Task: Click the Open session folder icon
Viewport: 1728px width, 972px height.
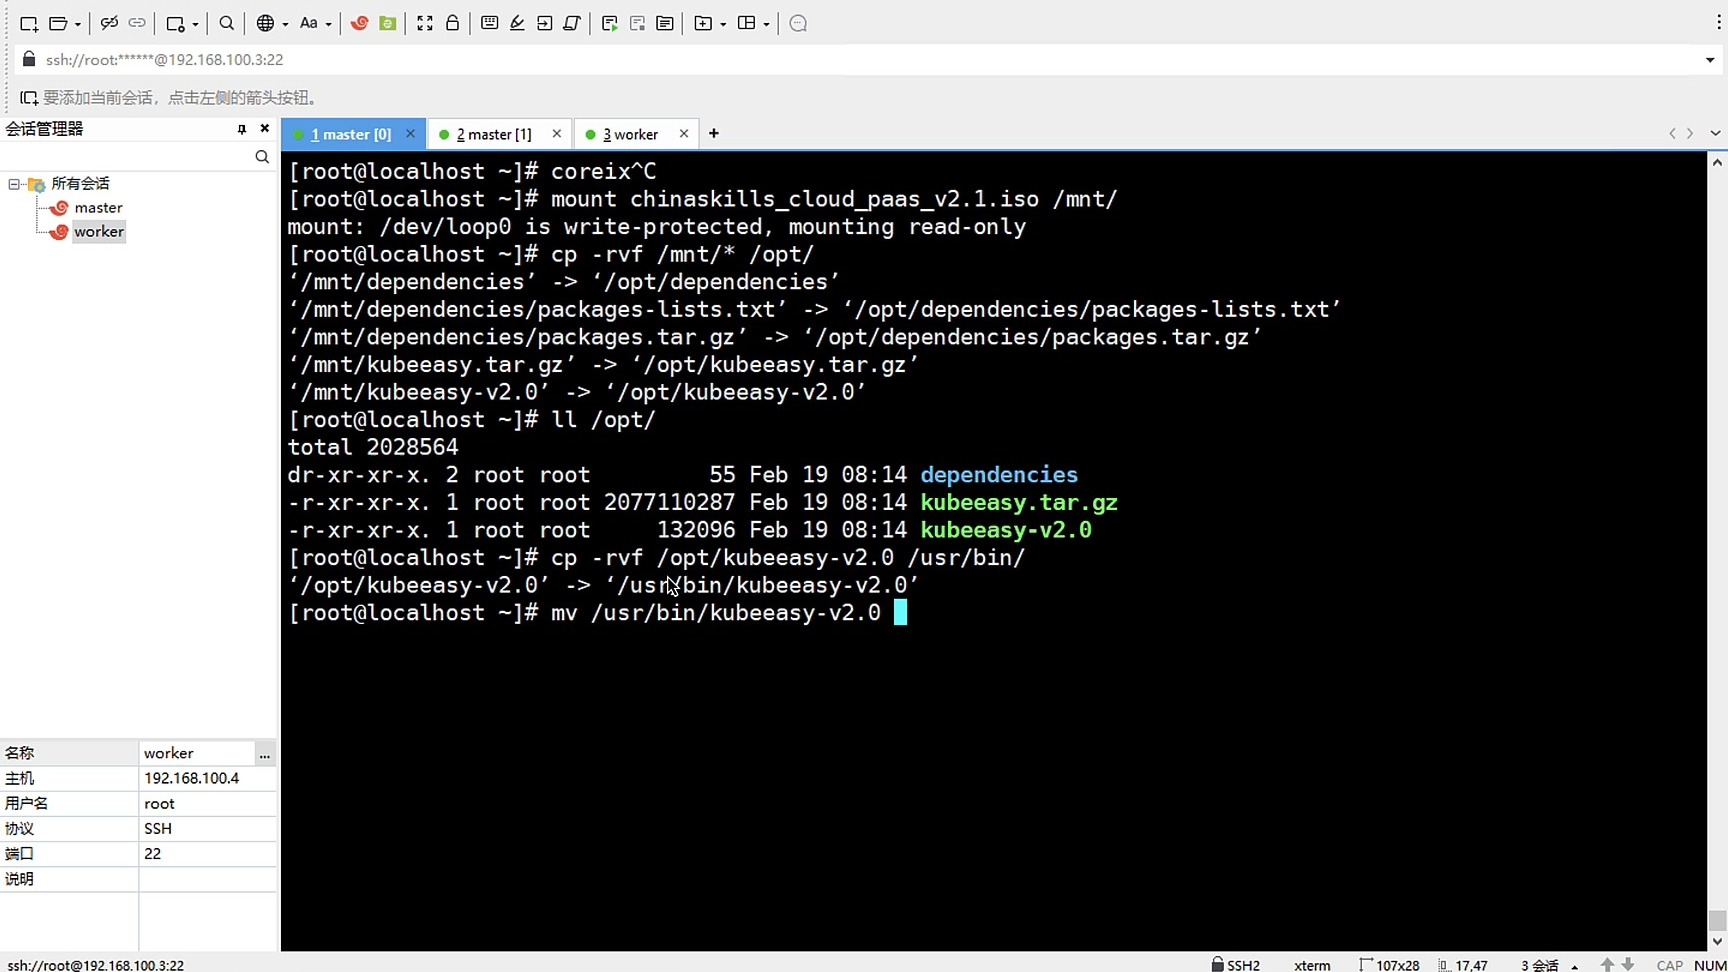Action: point(58,23)
